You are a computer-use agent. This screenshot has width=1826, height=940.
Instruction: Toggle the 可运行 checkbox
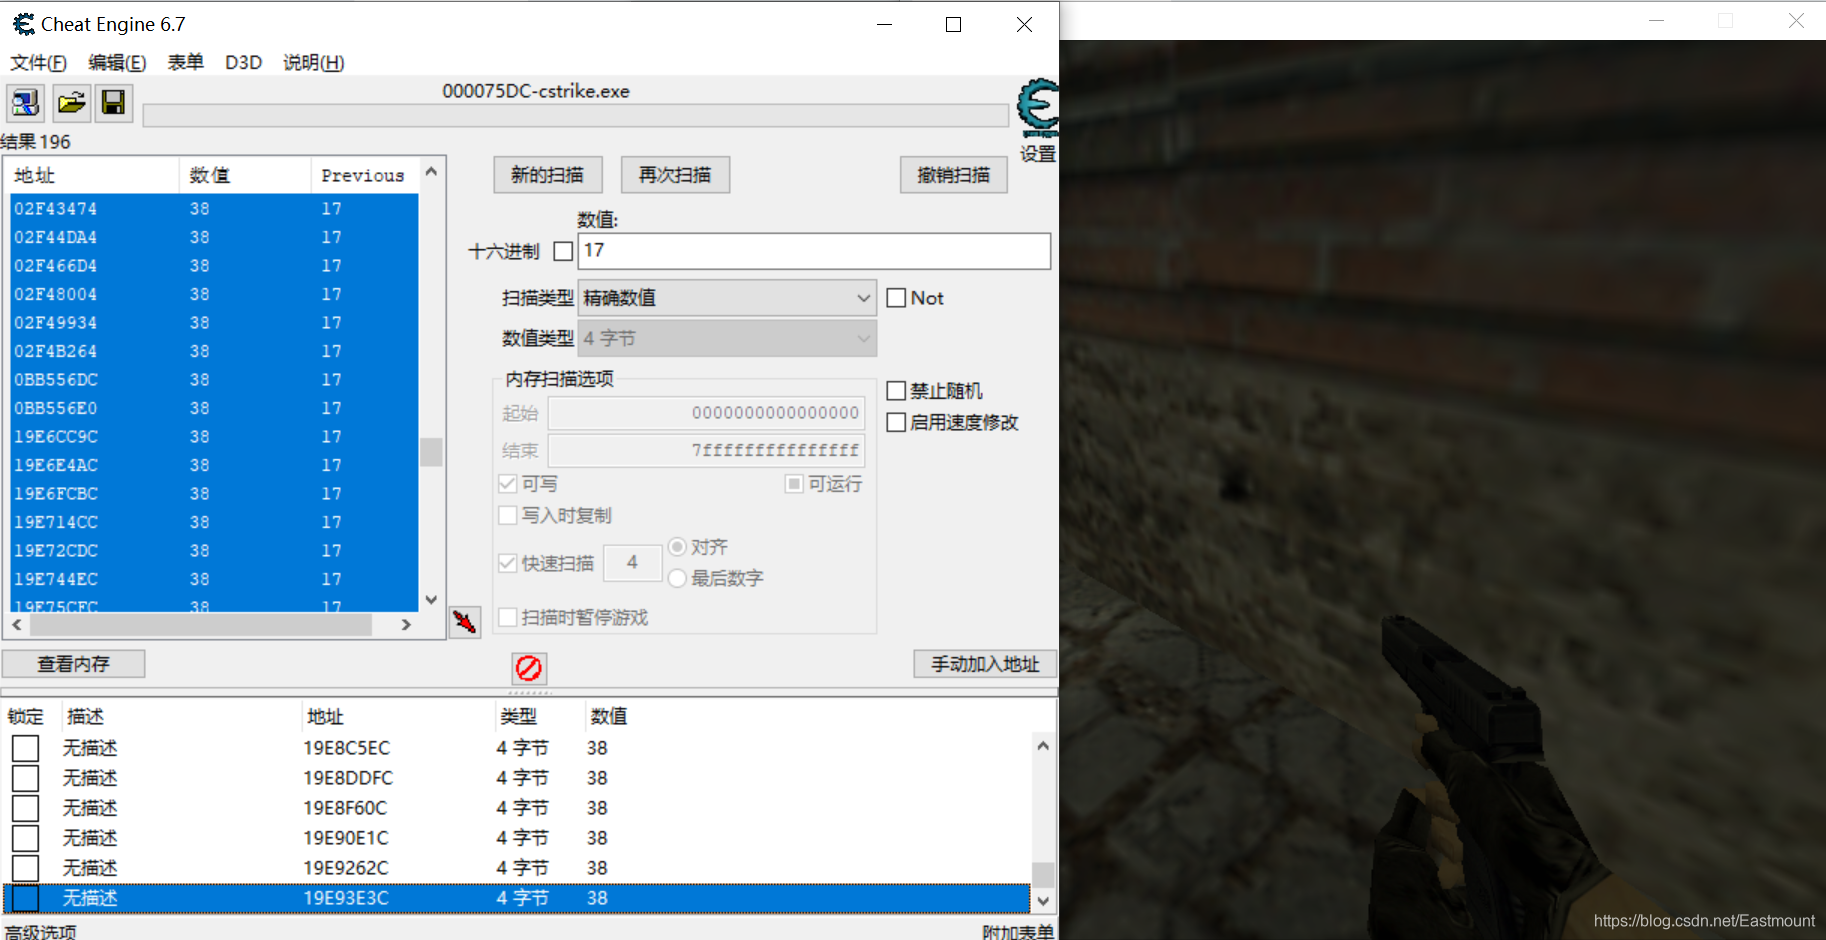click(x=794, y=484)
